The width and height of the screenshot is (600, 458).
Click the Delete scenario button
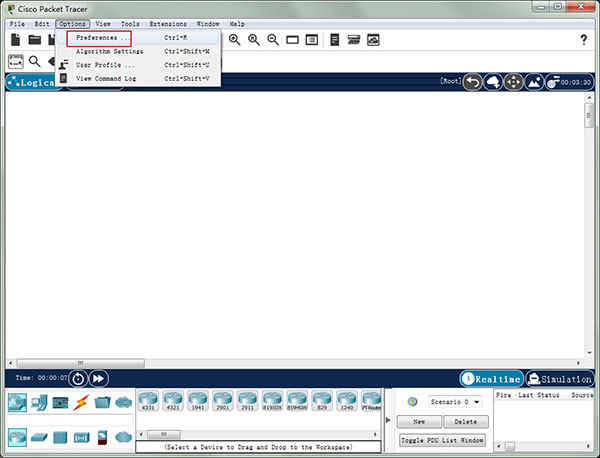point(466,422)
